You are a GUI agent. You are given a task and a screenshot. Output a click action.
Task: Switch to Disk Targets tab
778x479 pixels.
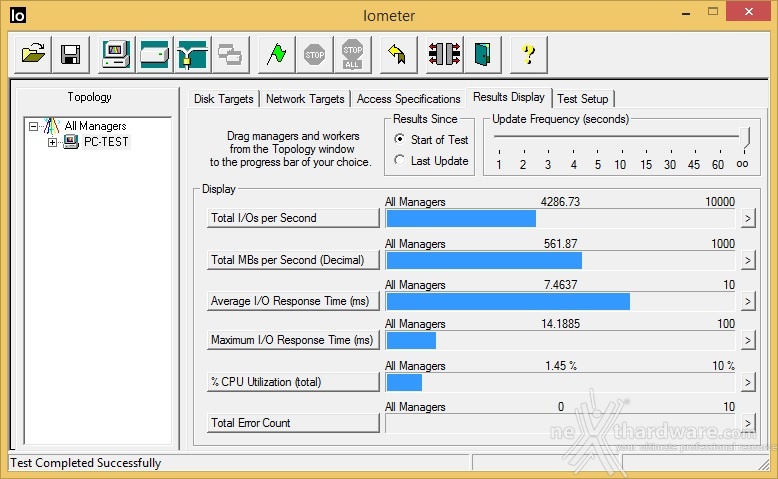click(x=224, y=99)
